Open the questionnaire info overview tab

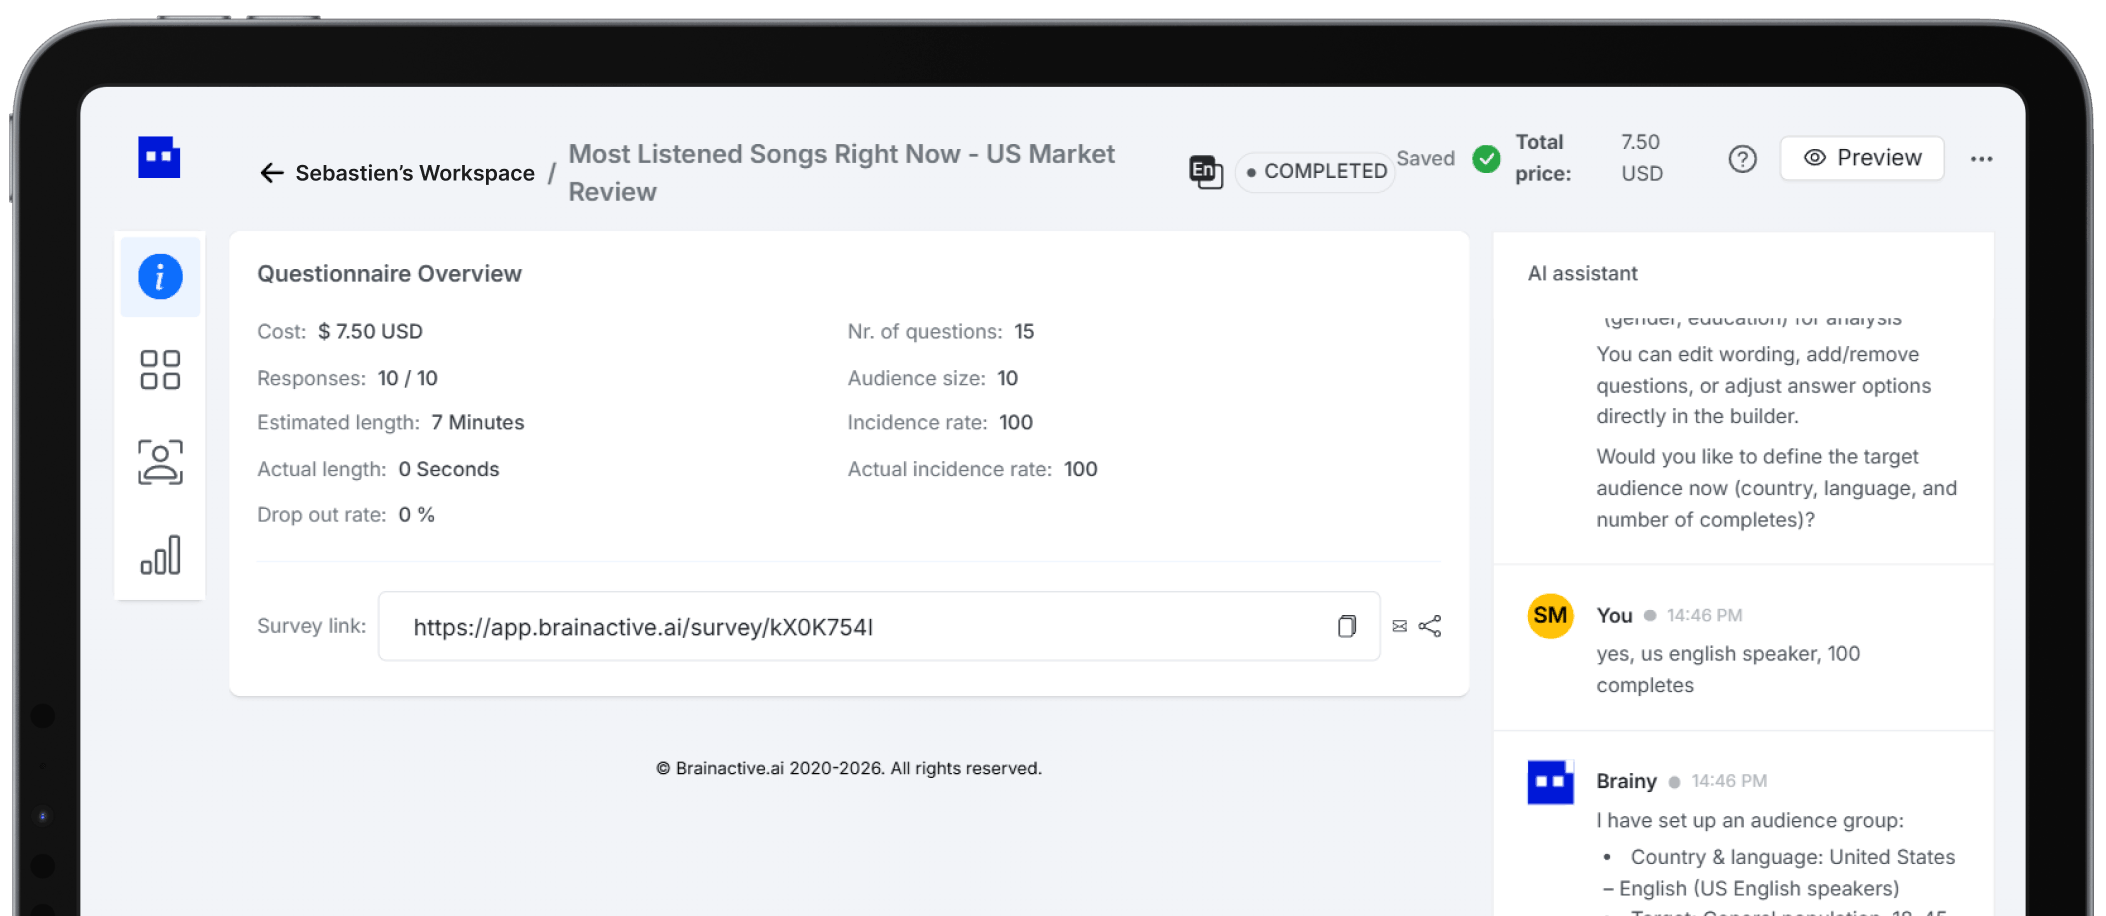click(160, 277)
